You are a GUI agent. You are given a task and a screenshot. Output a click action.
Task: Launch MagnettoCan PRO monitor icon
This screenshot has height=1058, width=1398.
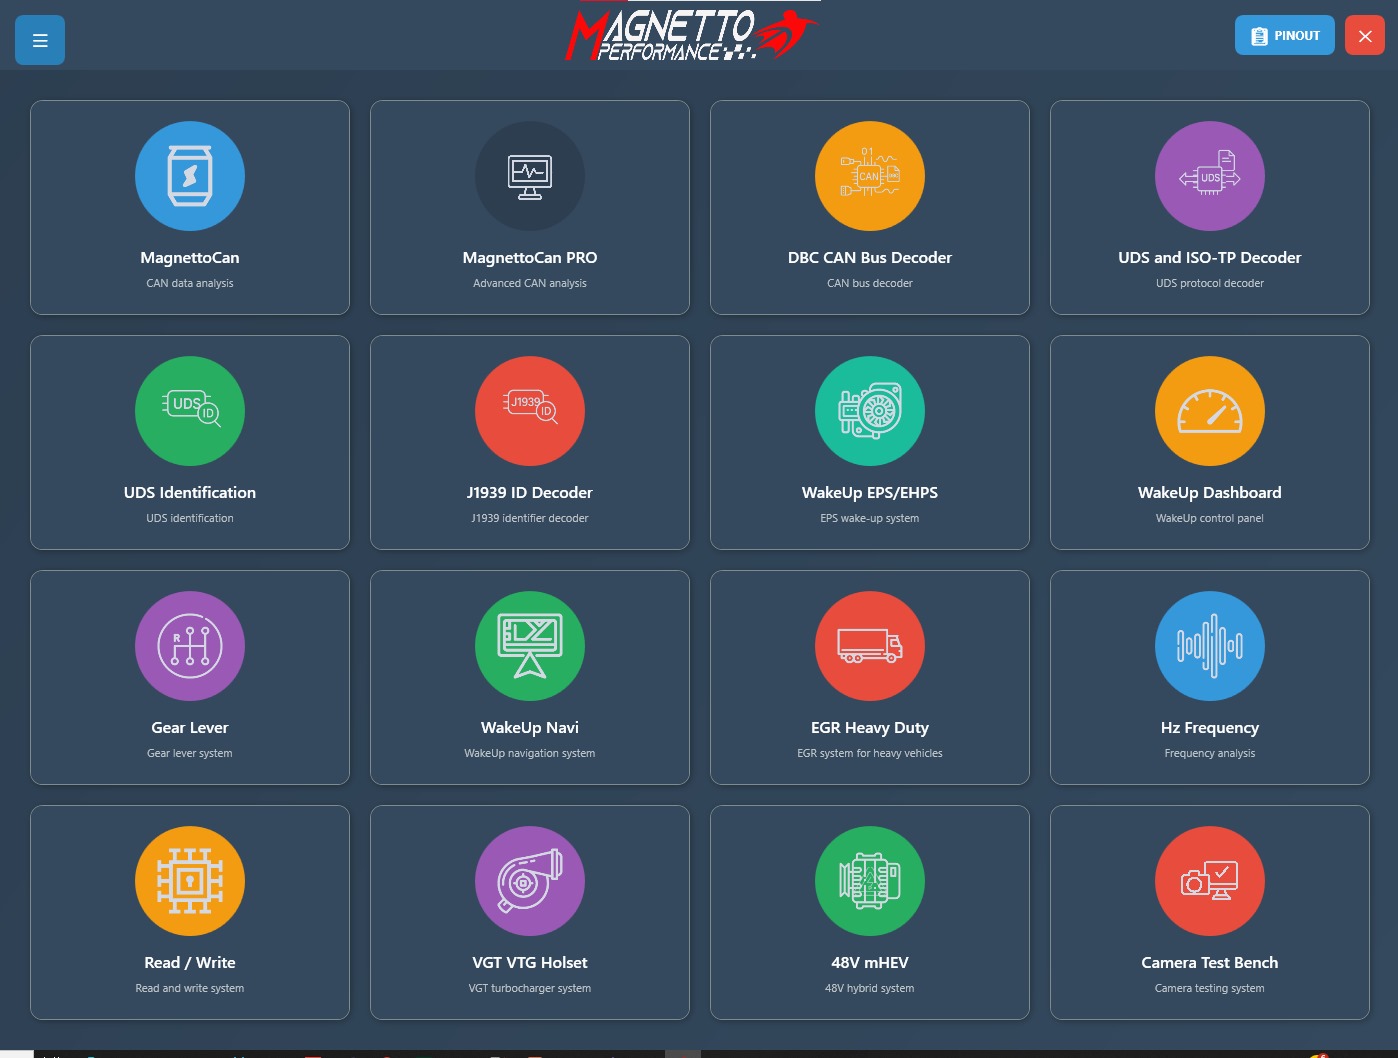530,176
